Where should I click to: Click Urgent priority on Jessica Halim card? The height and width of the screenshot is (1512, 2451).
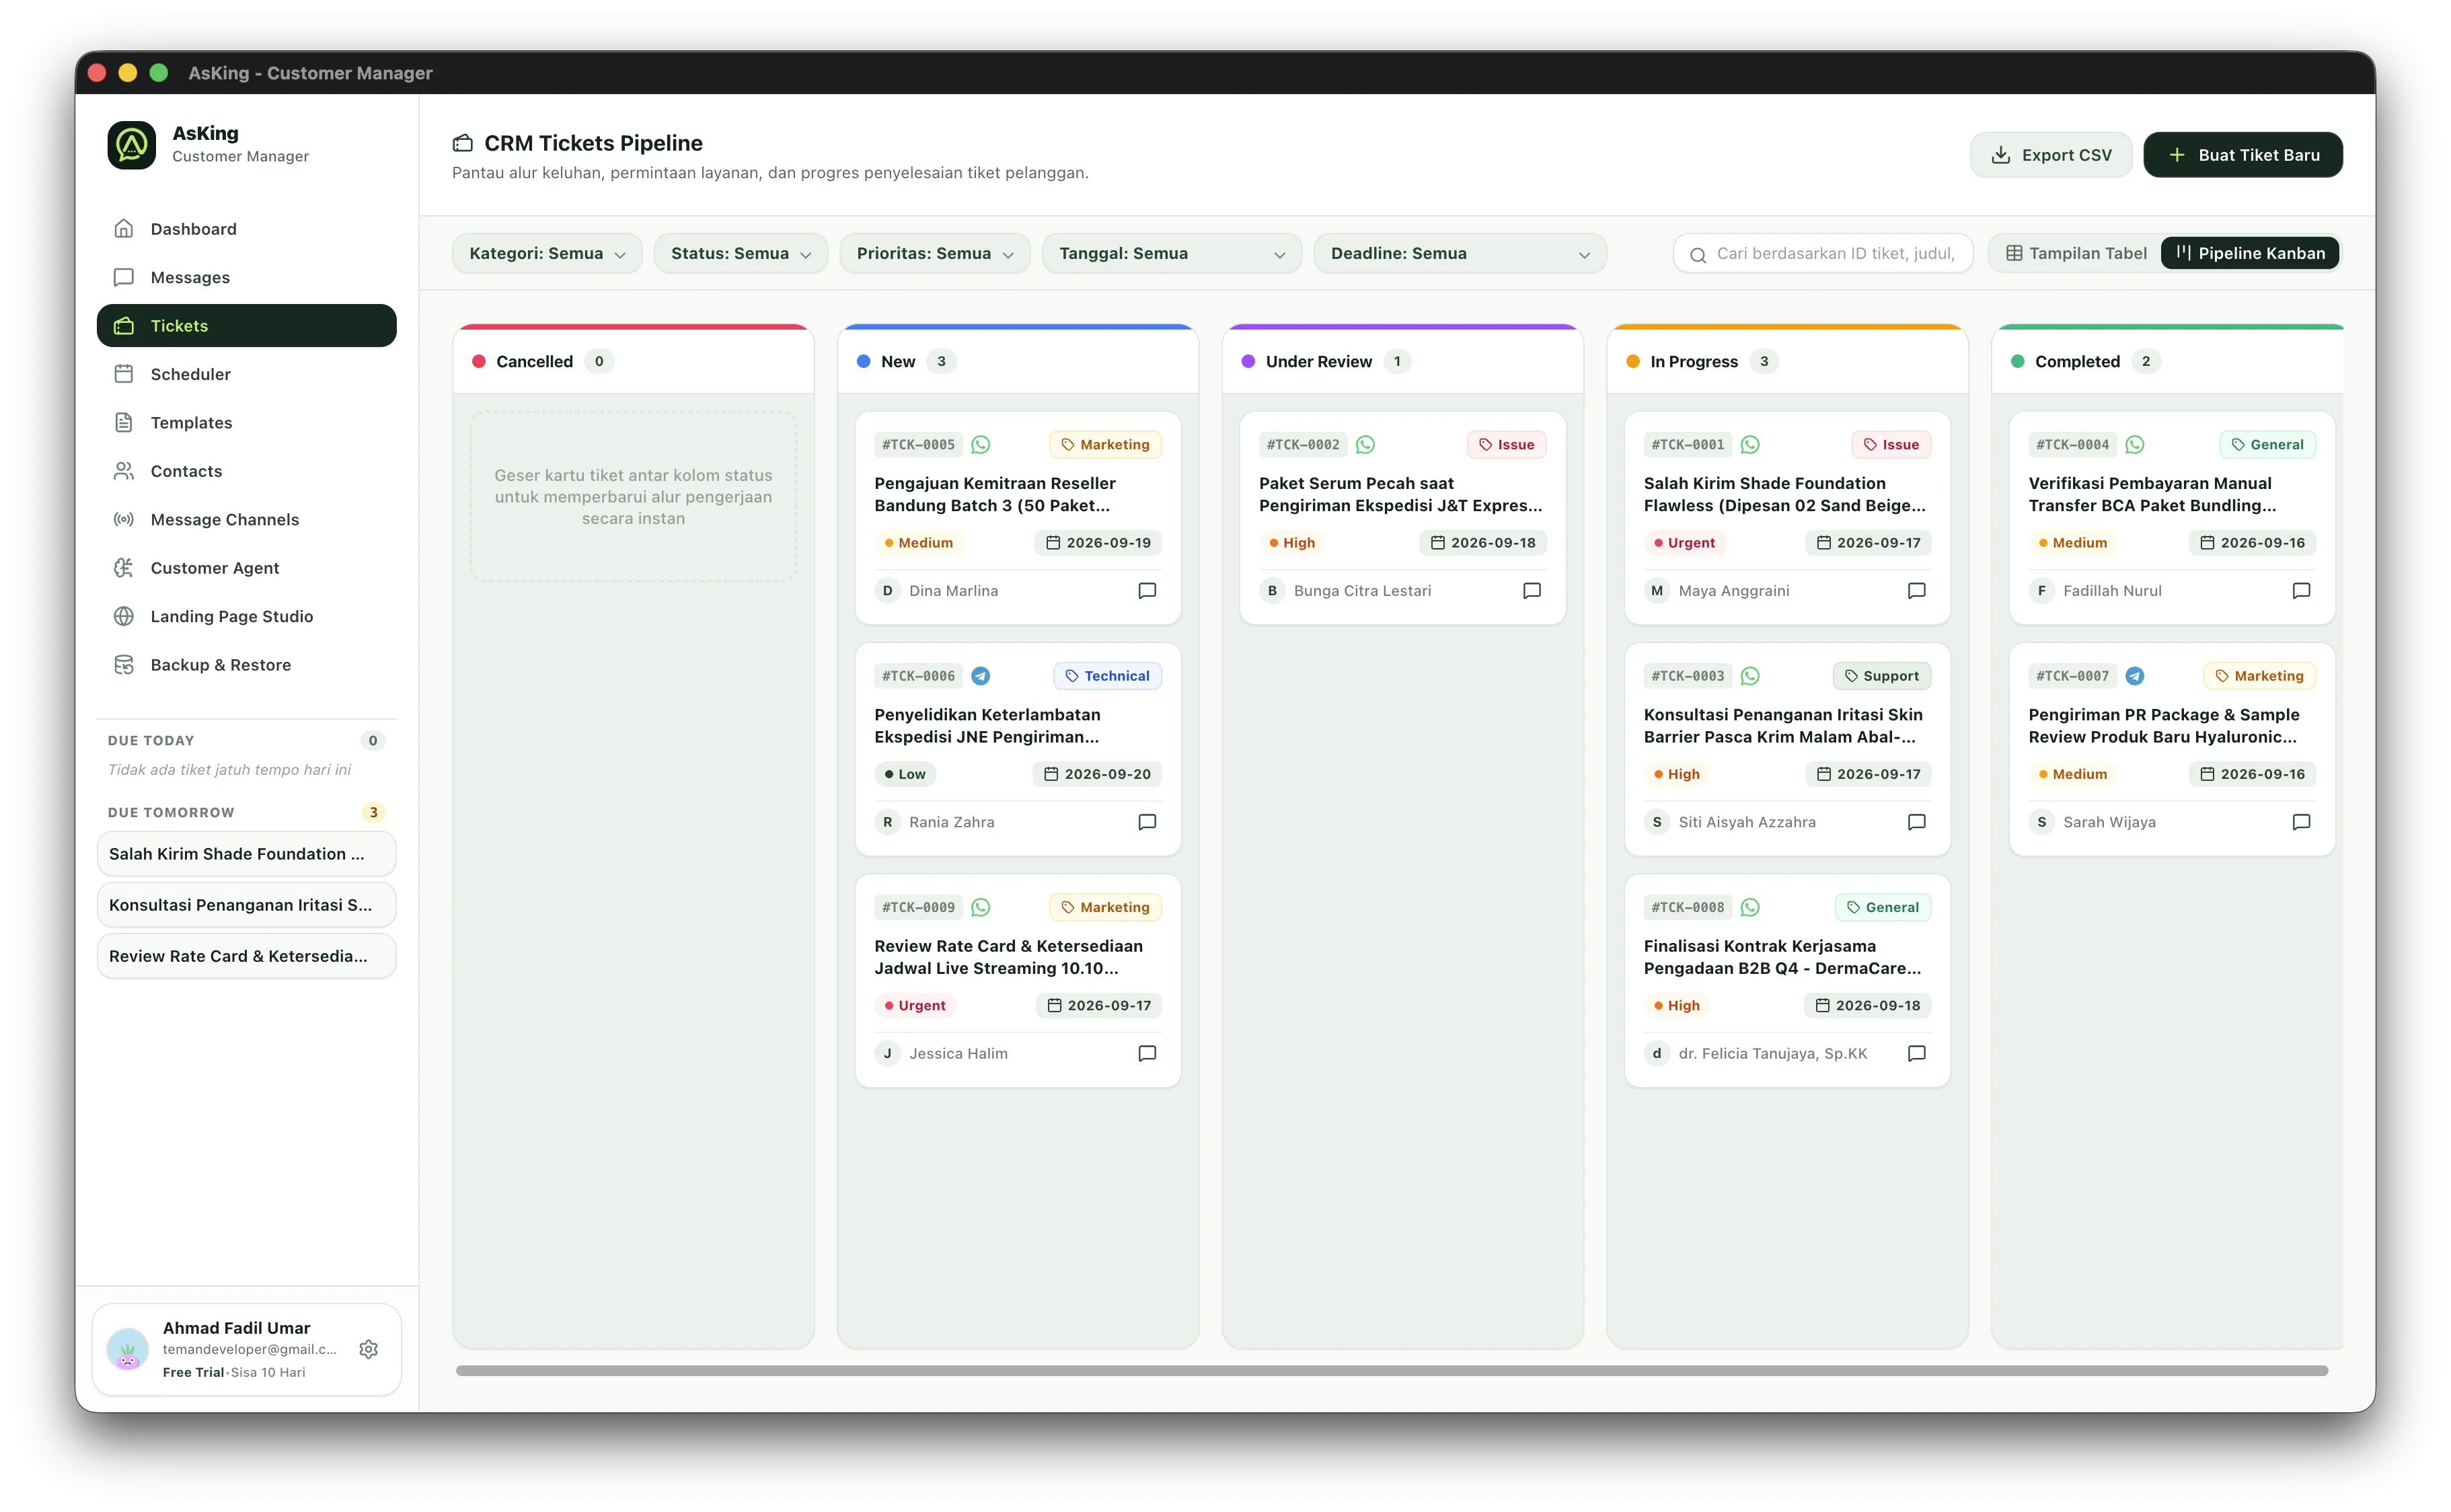pyautogui.click(x=914, y=1005)
